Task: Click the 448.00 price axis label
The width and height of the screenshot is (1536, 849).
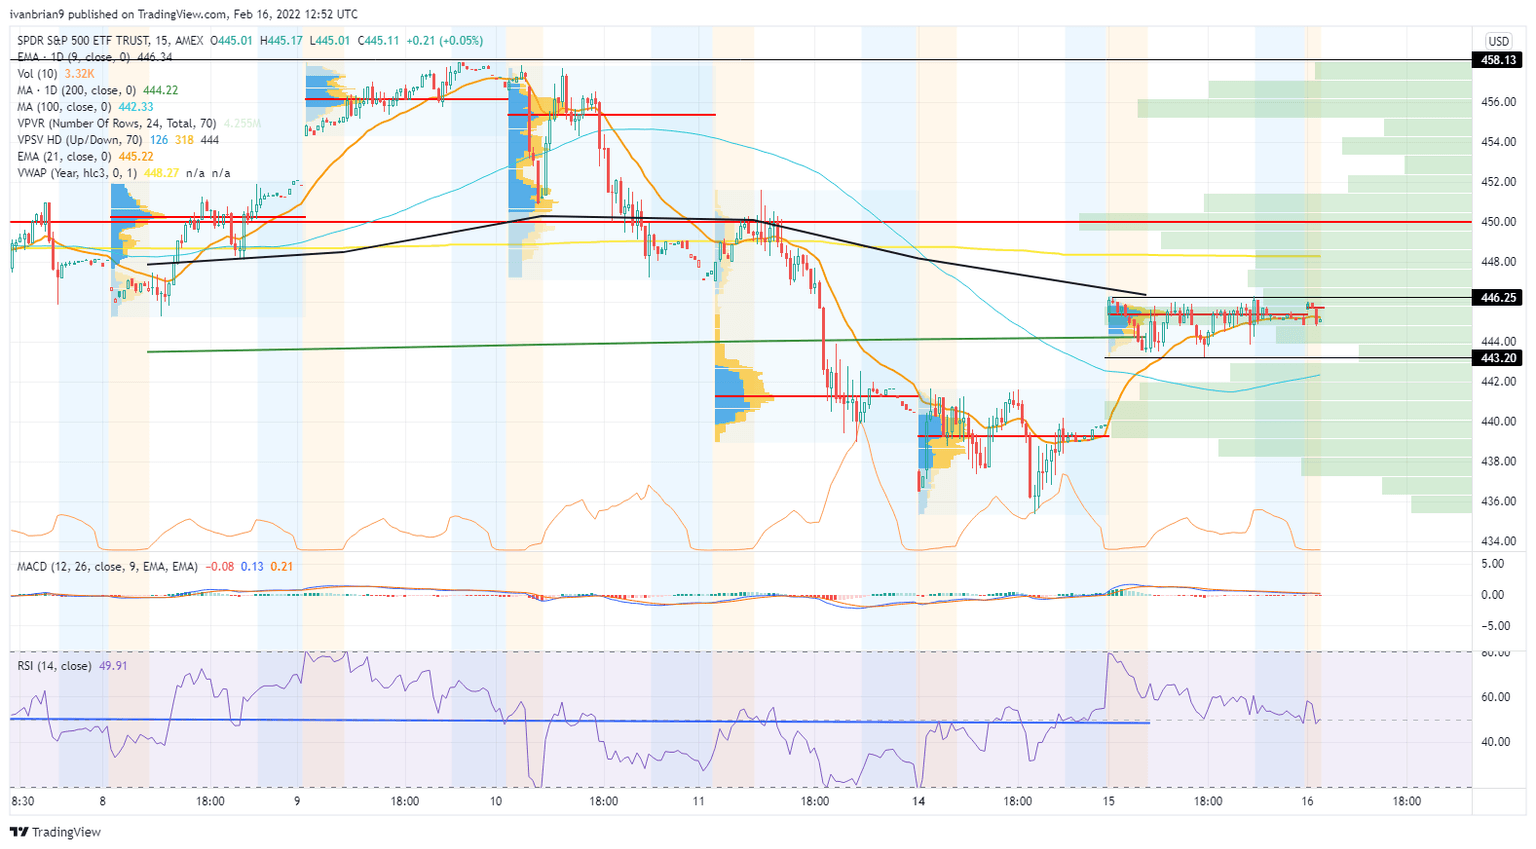Action: [1498, 262]
